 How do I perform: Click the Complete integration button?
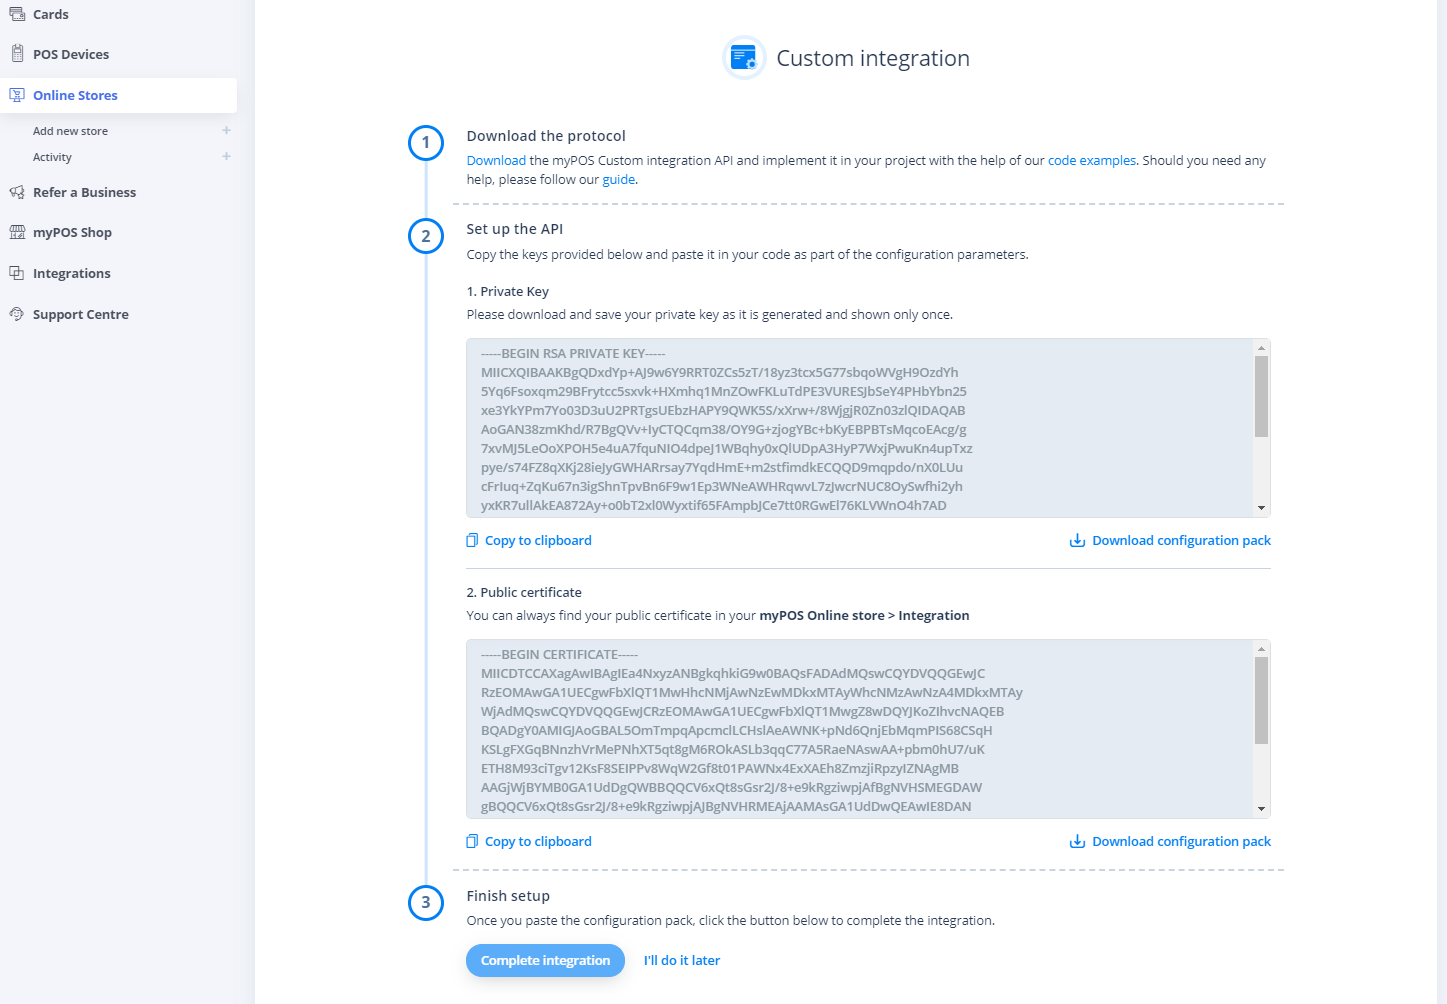(545, 960)
